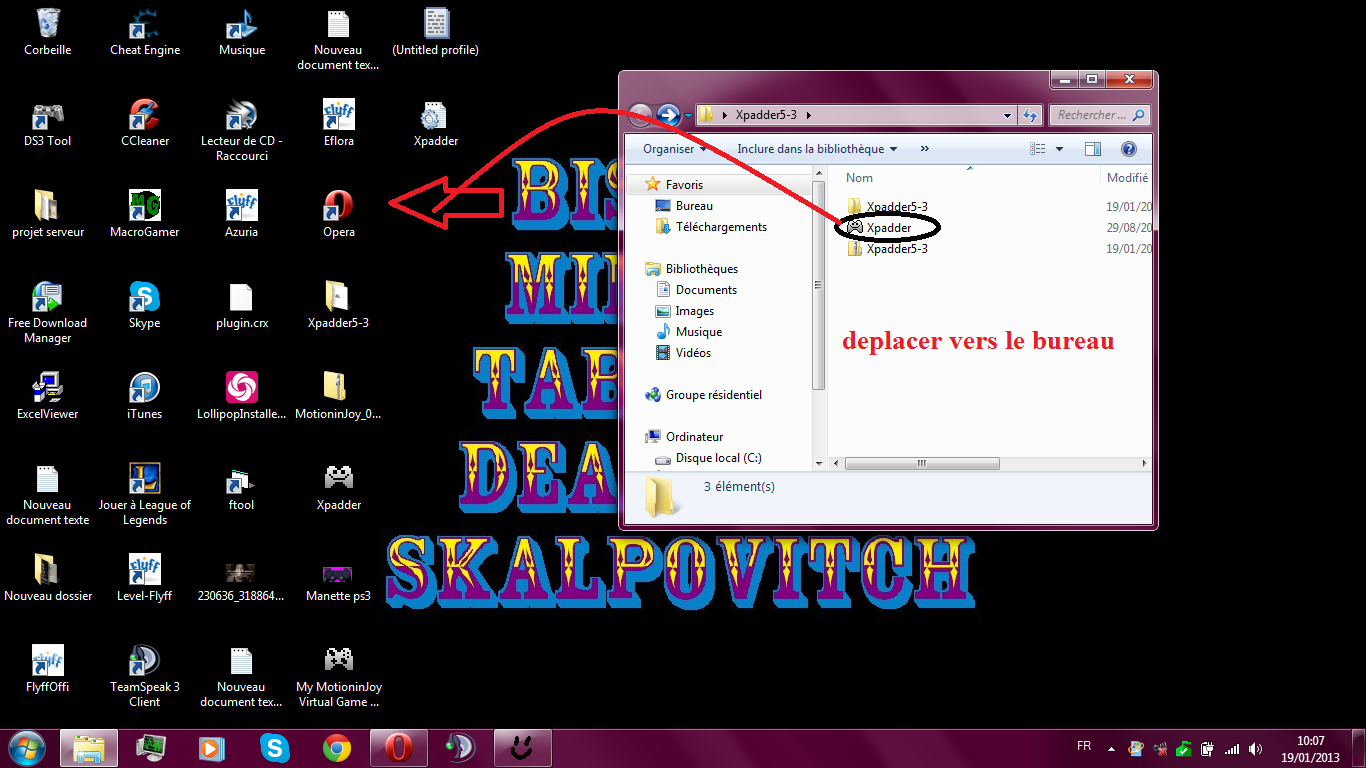Viewport: 1366px width, 768px height.
Task: Sort files by the Nom column header
Action: pos(860,178)
